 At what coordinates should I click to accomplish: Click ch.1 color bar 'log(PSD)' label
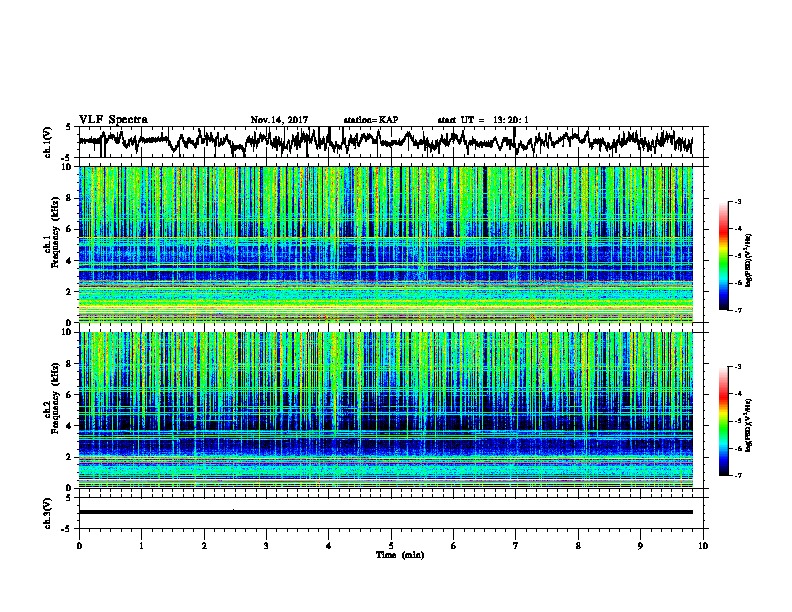(749, 260)
